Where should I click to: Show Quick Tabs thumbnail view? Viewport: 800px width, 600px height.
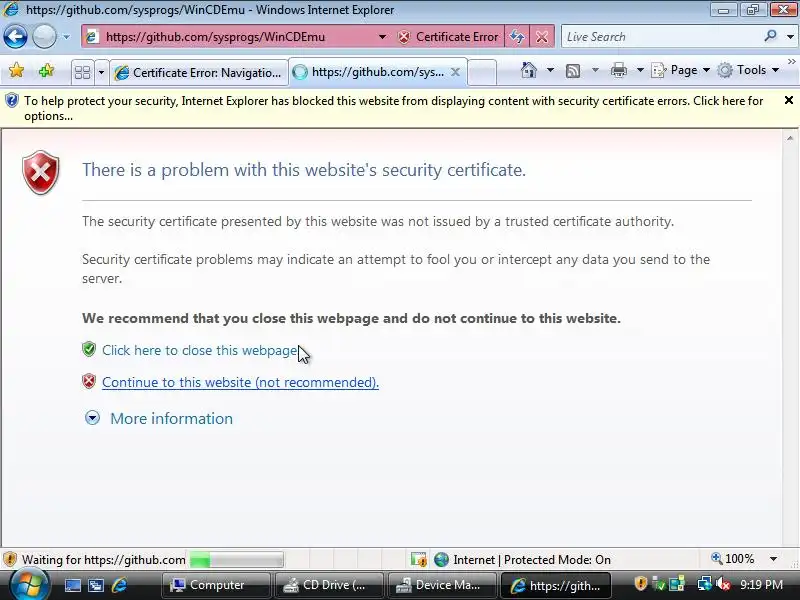click(x=82, y=72)
